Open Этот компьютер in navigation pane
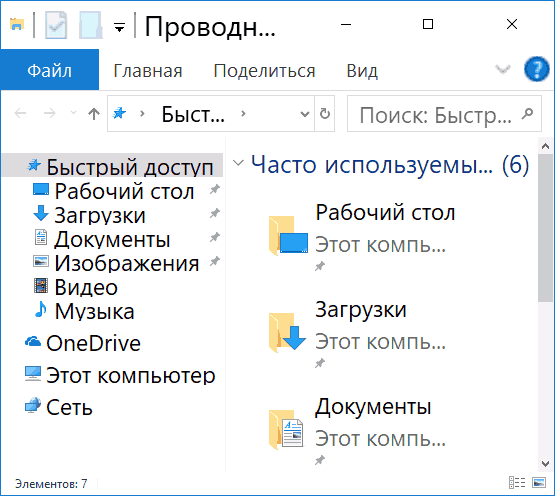Viewport: 555px width, 496px height. (130, 375)
